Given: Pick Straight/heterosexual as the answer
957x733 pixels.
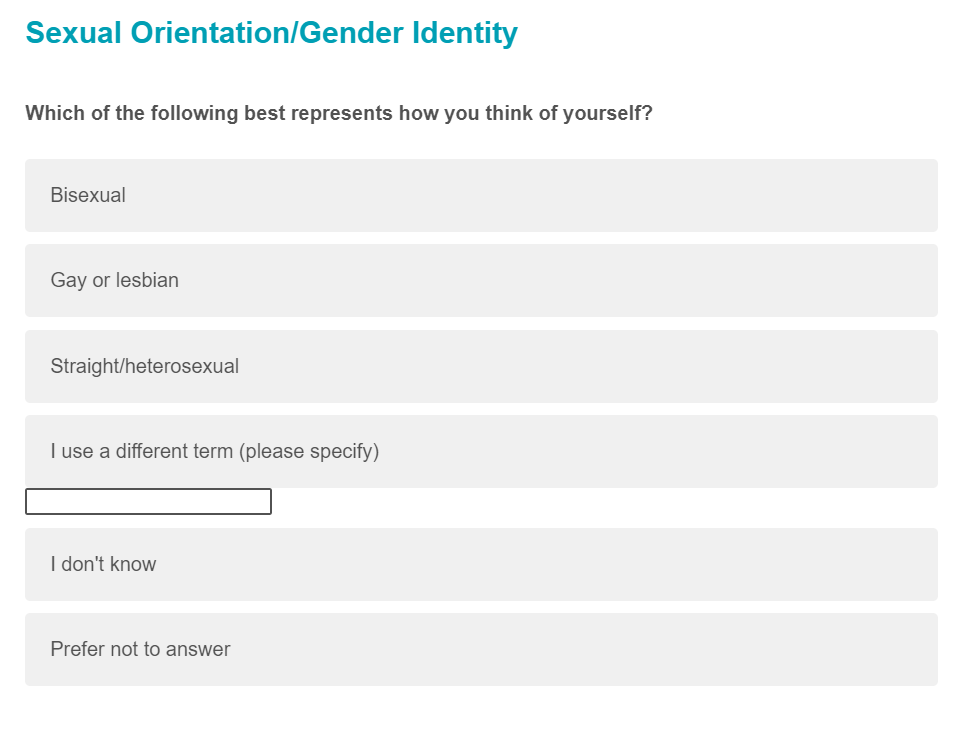Looking at the screenshot, I should click(x=480, y=366).
